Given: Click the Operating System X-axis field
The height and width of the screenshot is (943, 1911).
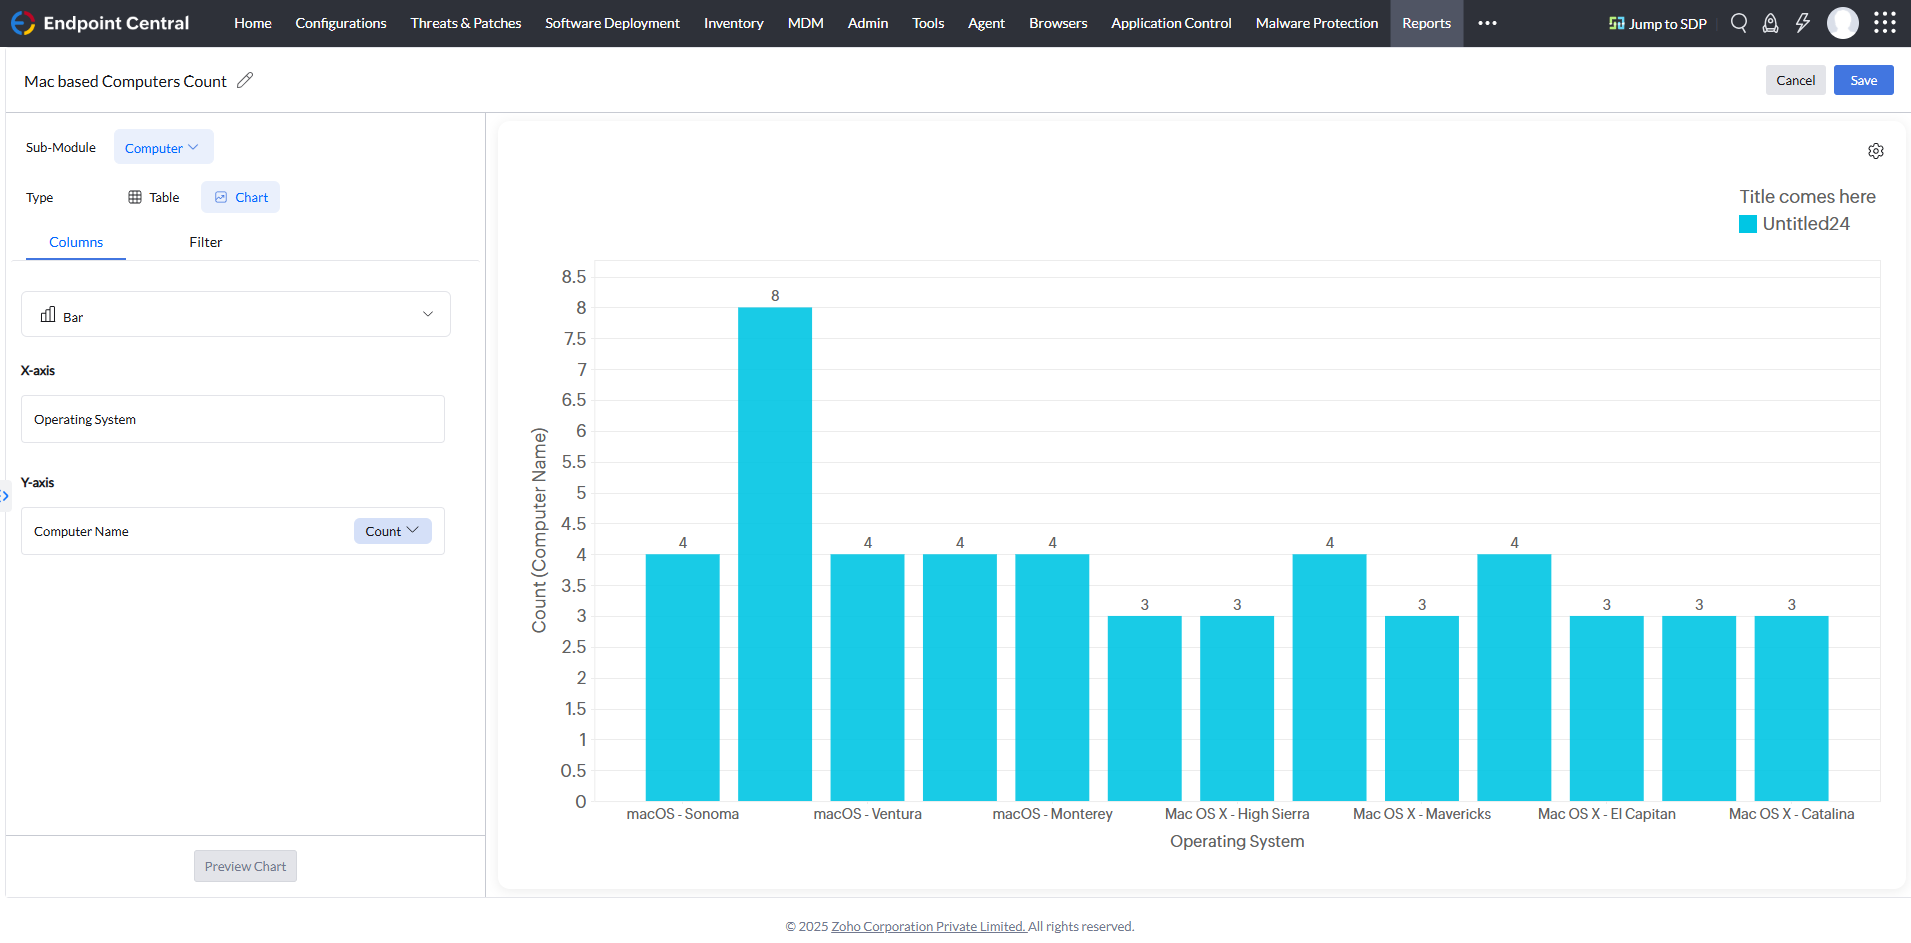Looking at the screenshot, I should (x=232, y=419).
